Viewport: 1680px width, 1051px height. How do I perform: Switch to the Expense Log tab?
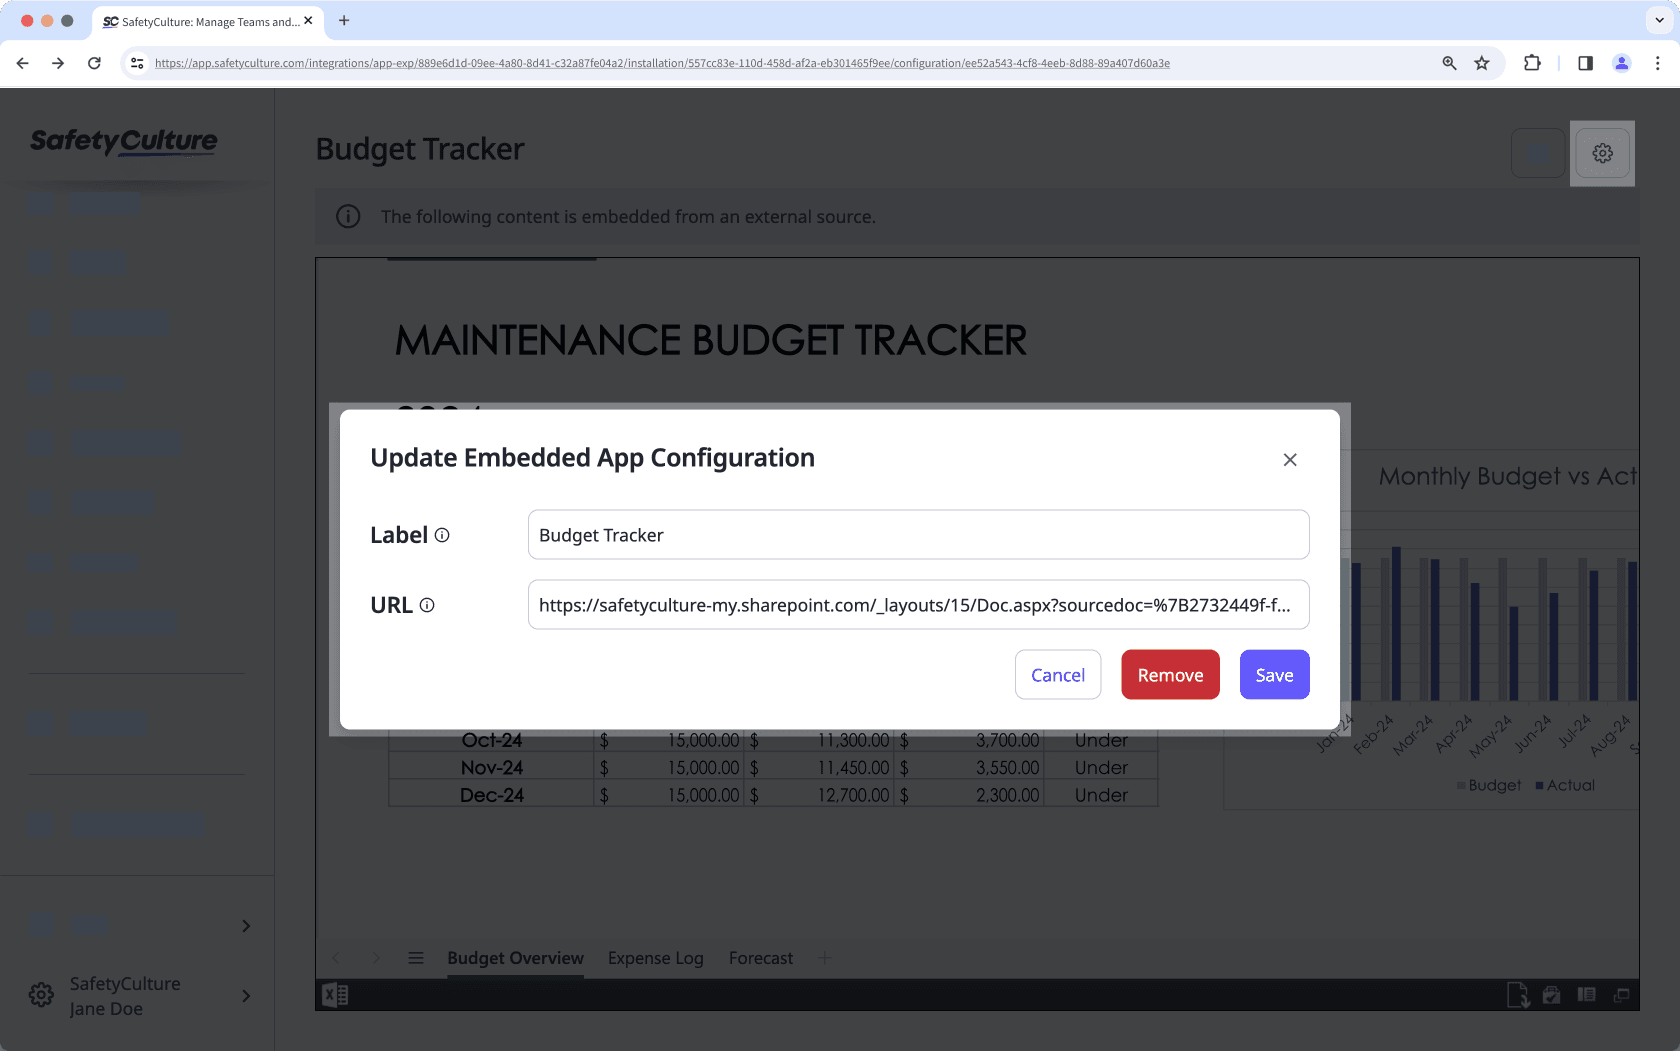point(655,958)
